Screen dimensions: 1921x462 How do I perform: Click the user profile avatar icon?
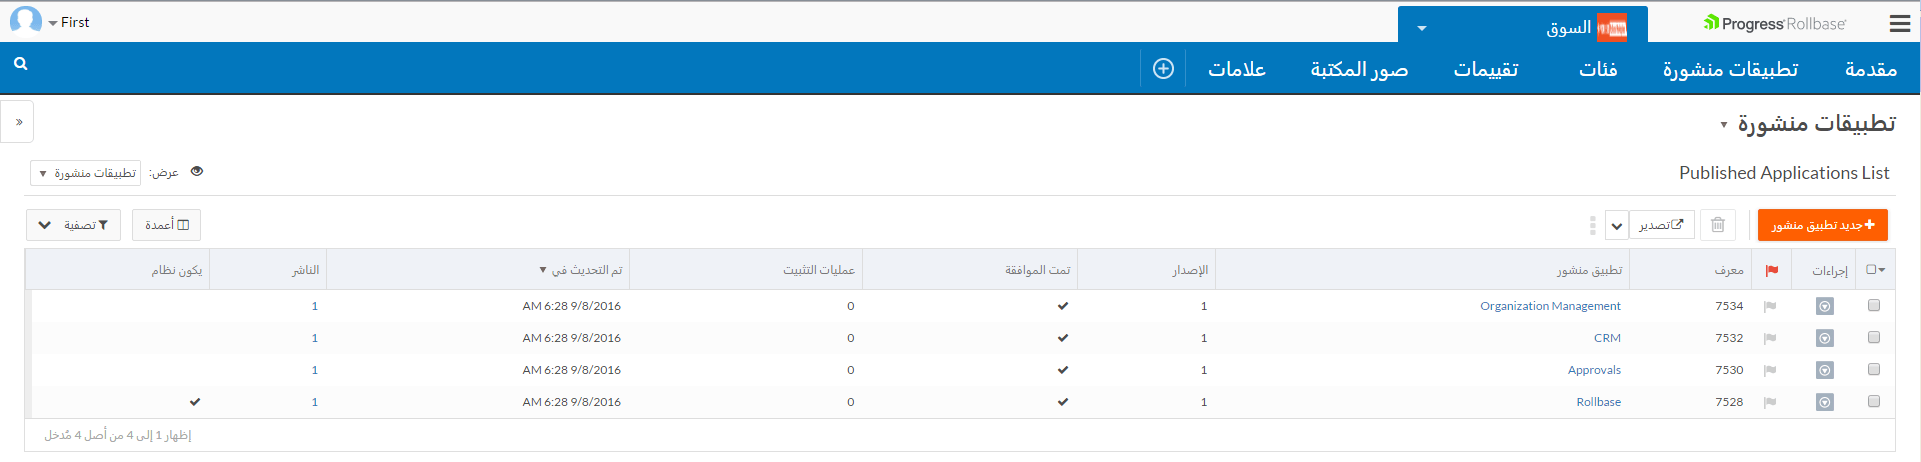26,21
